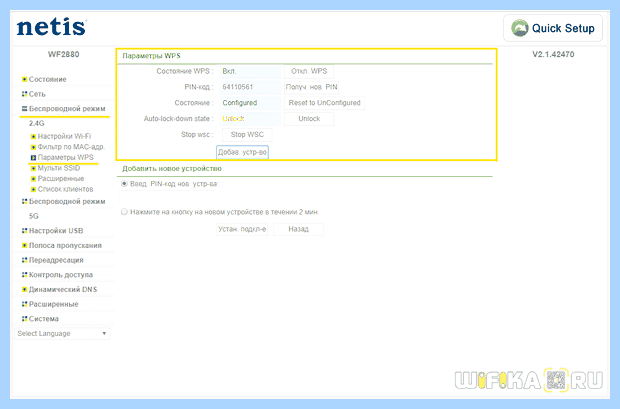This screenshot has width=620, height=409.
Task: Open the Состояние menu section
Action: (x=47, y=79)
